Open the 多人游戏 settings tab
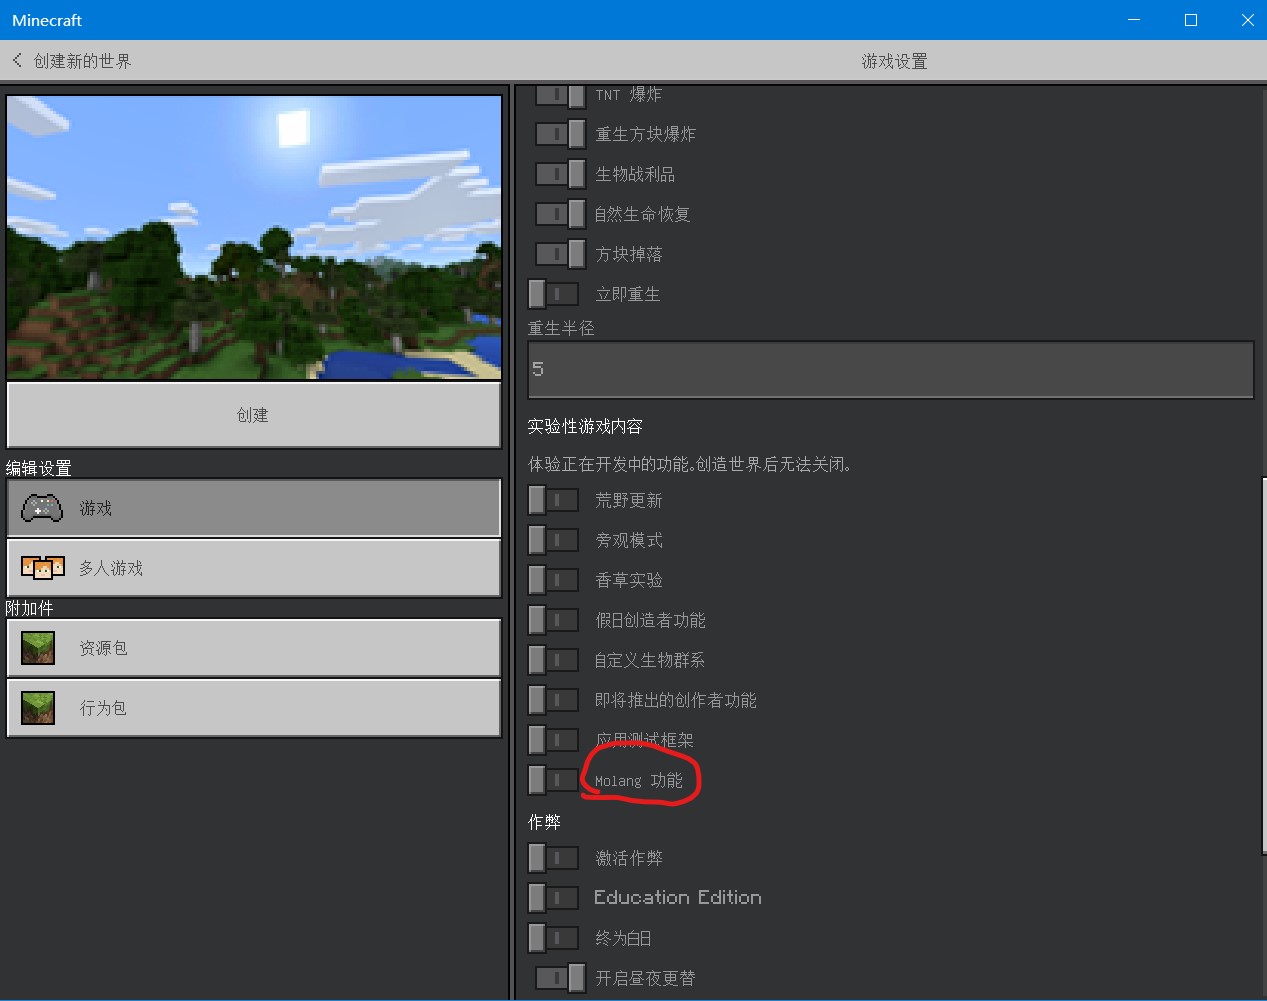 253,568
